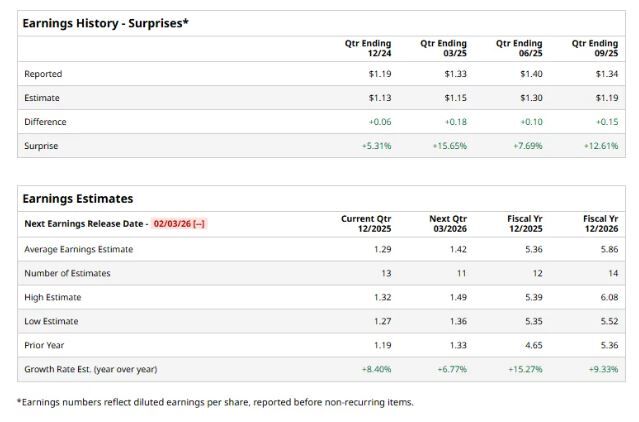This screenshot has width=639, height=422.
Task: Click the Growth Rate Est. row label
Action: (90, 369)
